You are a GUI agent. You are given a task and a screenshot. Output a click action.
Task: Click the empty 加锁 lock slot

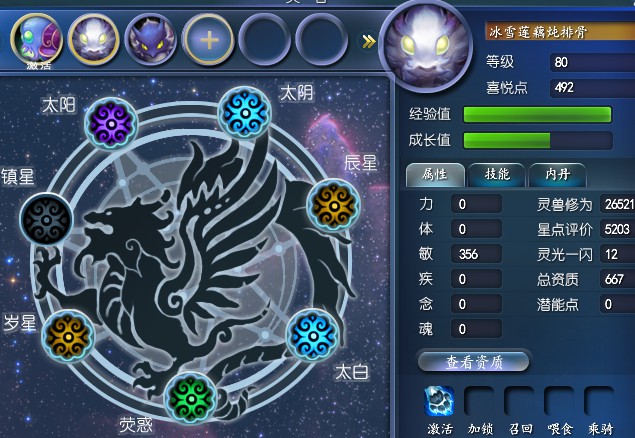click(x=479, y=401)
